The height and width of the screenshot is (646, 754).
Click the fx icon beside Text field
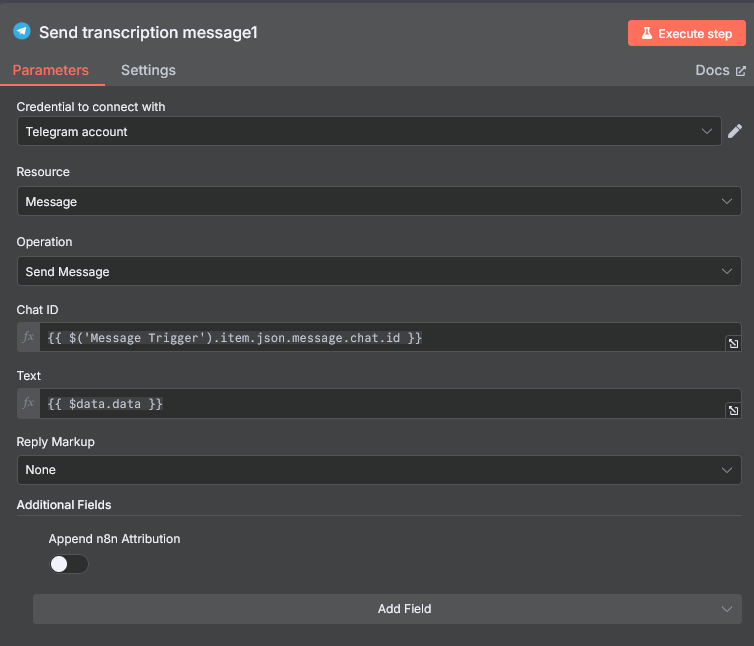[x=28, y=403]
